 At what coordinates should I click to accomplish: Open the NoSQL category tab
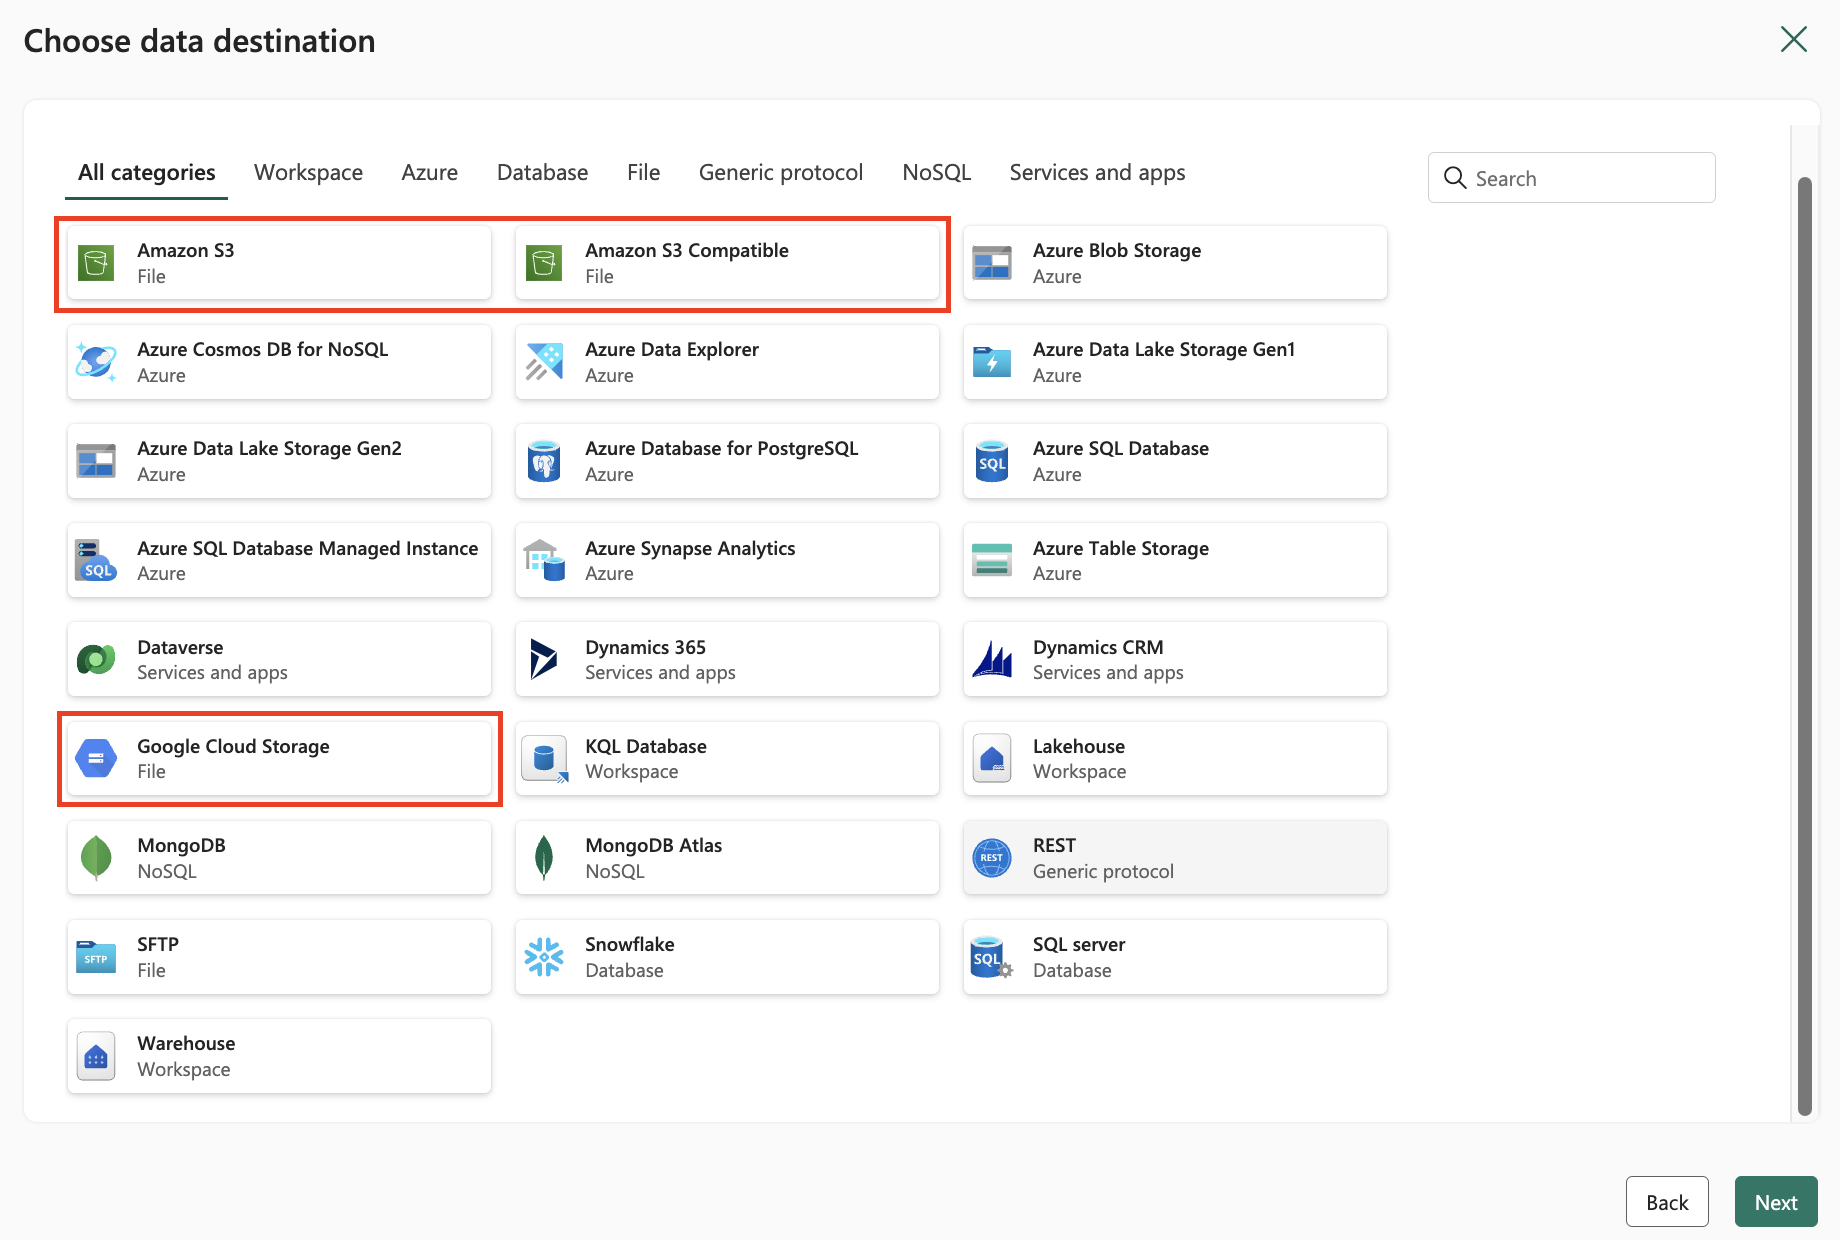point(937,172)
